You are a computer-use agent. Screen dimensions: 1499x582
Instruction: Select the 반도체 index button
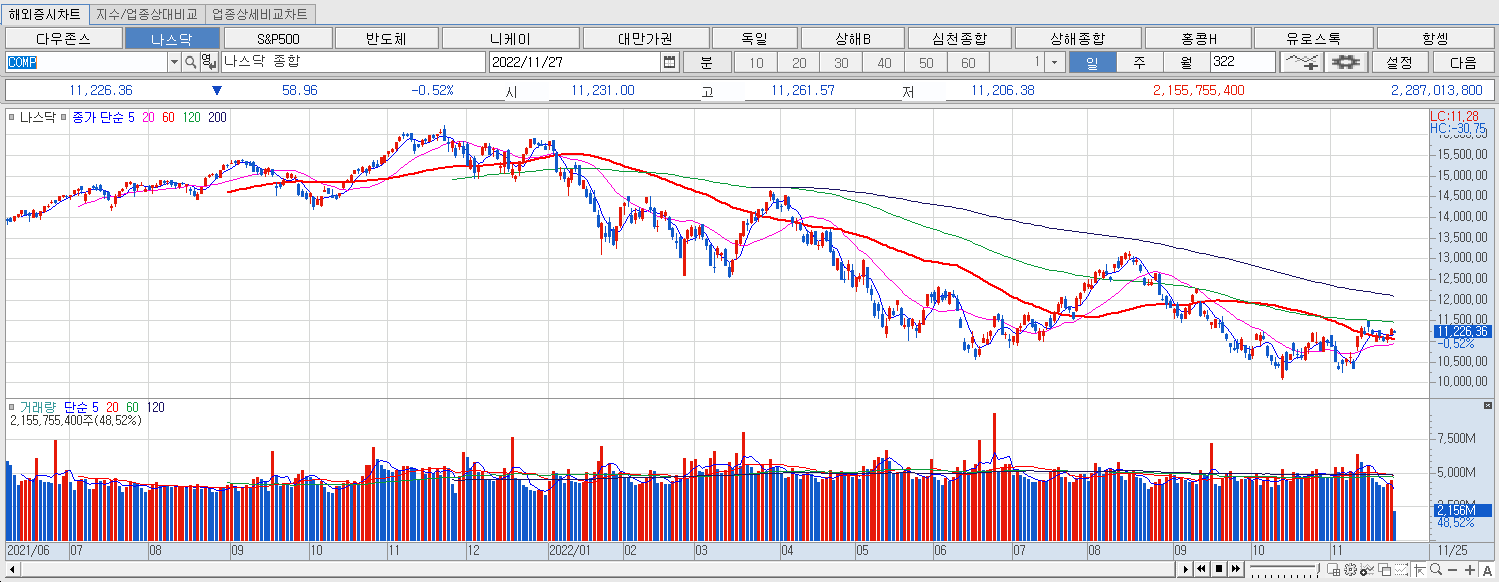coord(386,38)
